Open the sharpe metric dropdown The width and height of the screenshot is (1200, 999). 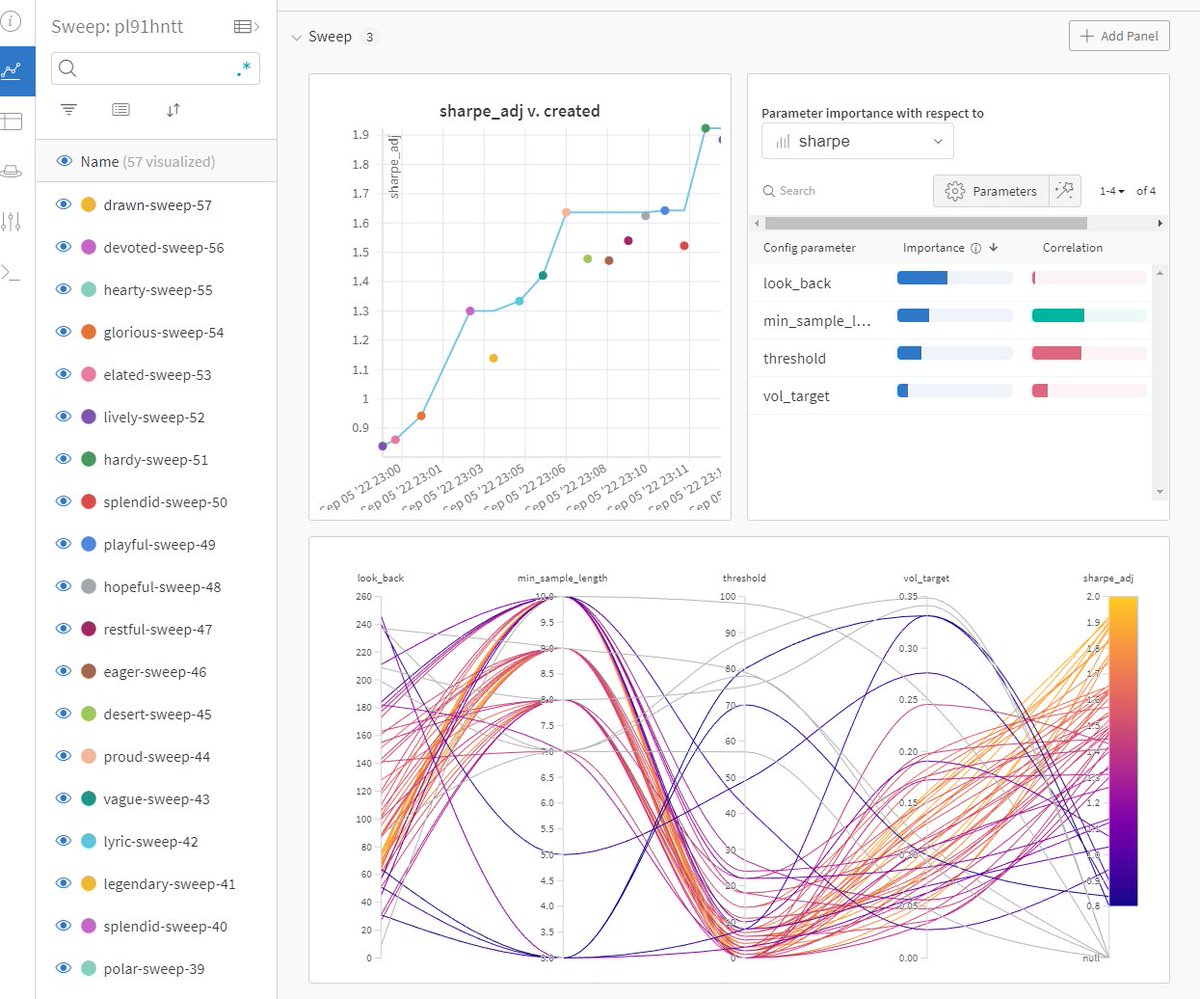coord(857,141)
